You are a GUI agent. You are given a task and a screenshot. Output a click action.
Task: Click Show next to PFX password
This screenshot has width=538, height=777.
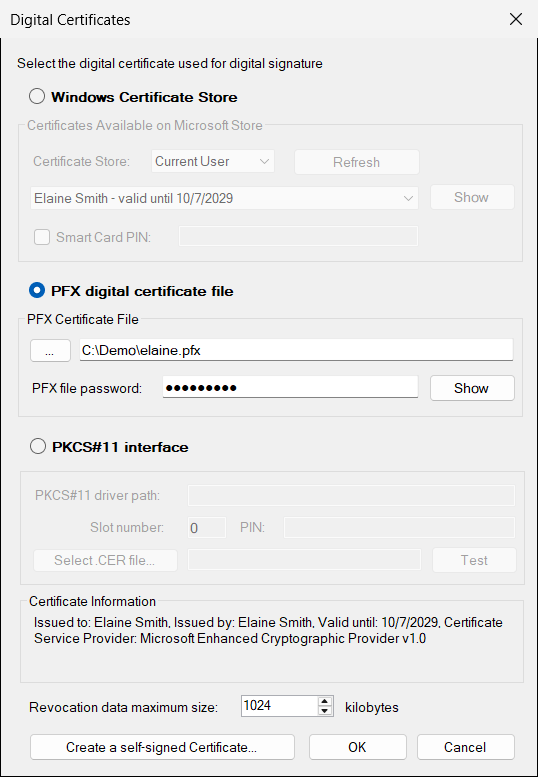point(472,388)
